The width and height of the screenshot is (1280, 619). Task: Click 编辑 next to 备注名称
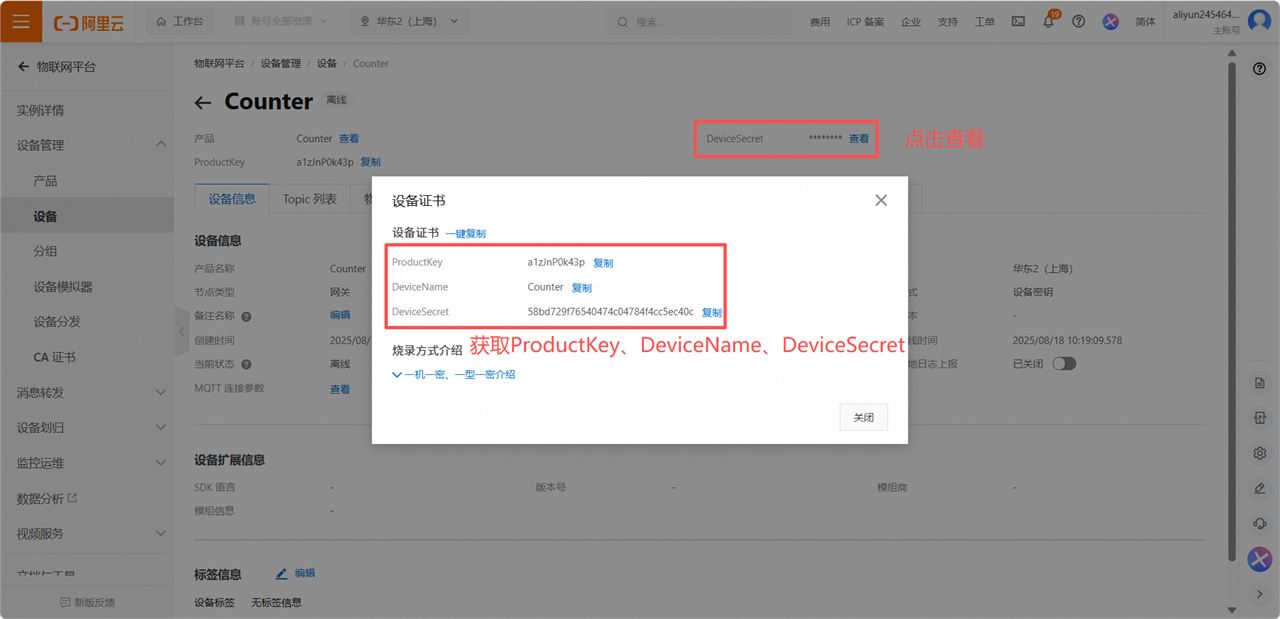point(340,315)
